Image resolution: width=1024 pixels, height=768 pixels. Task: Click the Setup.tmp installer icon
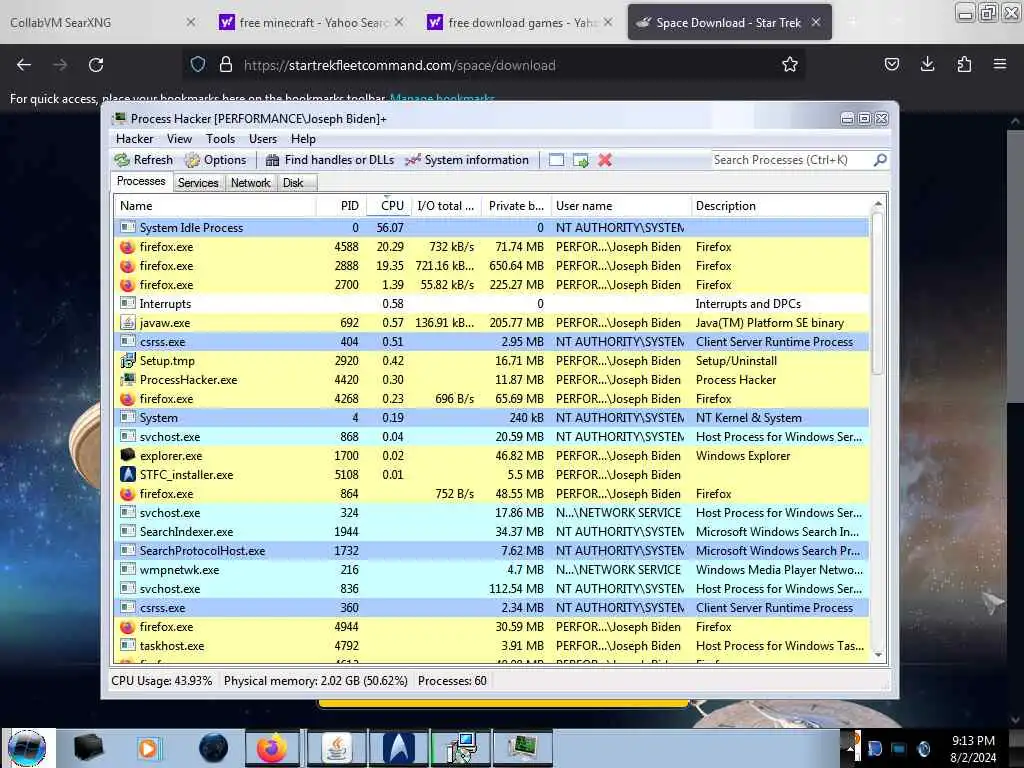tap(127, 360)
